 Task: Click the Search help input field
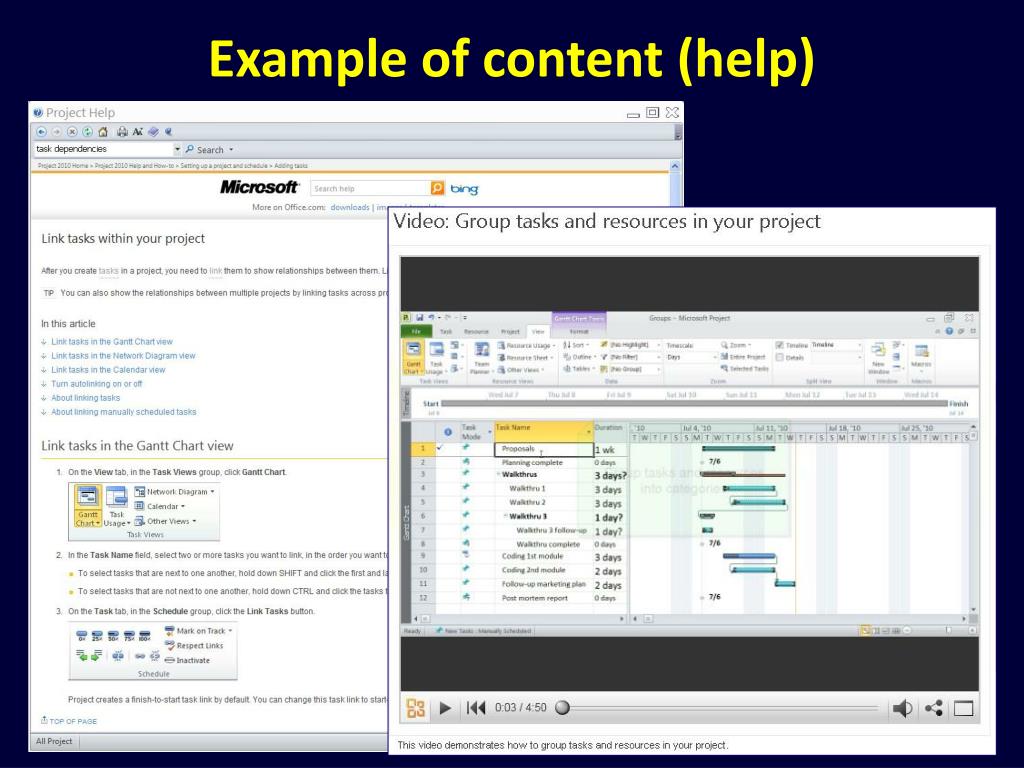pyautogui.click(x=370, y=188)
